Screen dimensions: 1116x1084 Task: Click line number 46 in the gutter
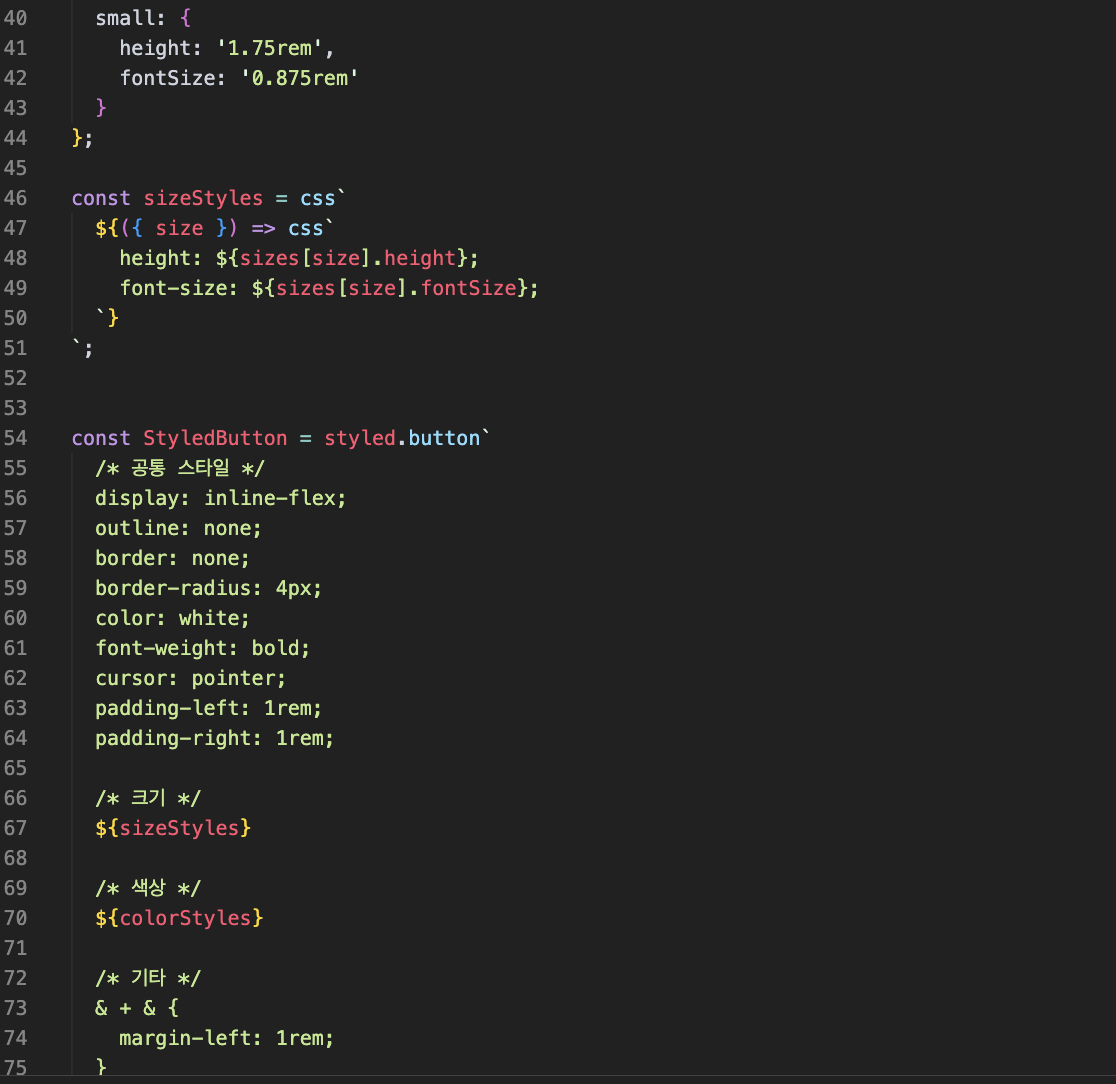coord(15,198)
